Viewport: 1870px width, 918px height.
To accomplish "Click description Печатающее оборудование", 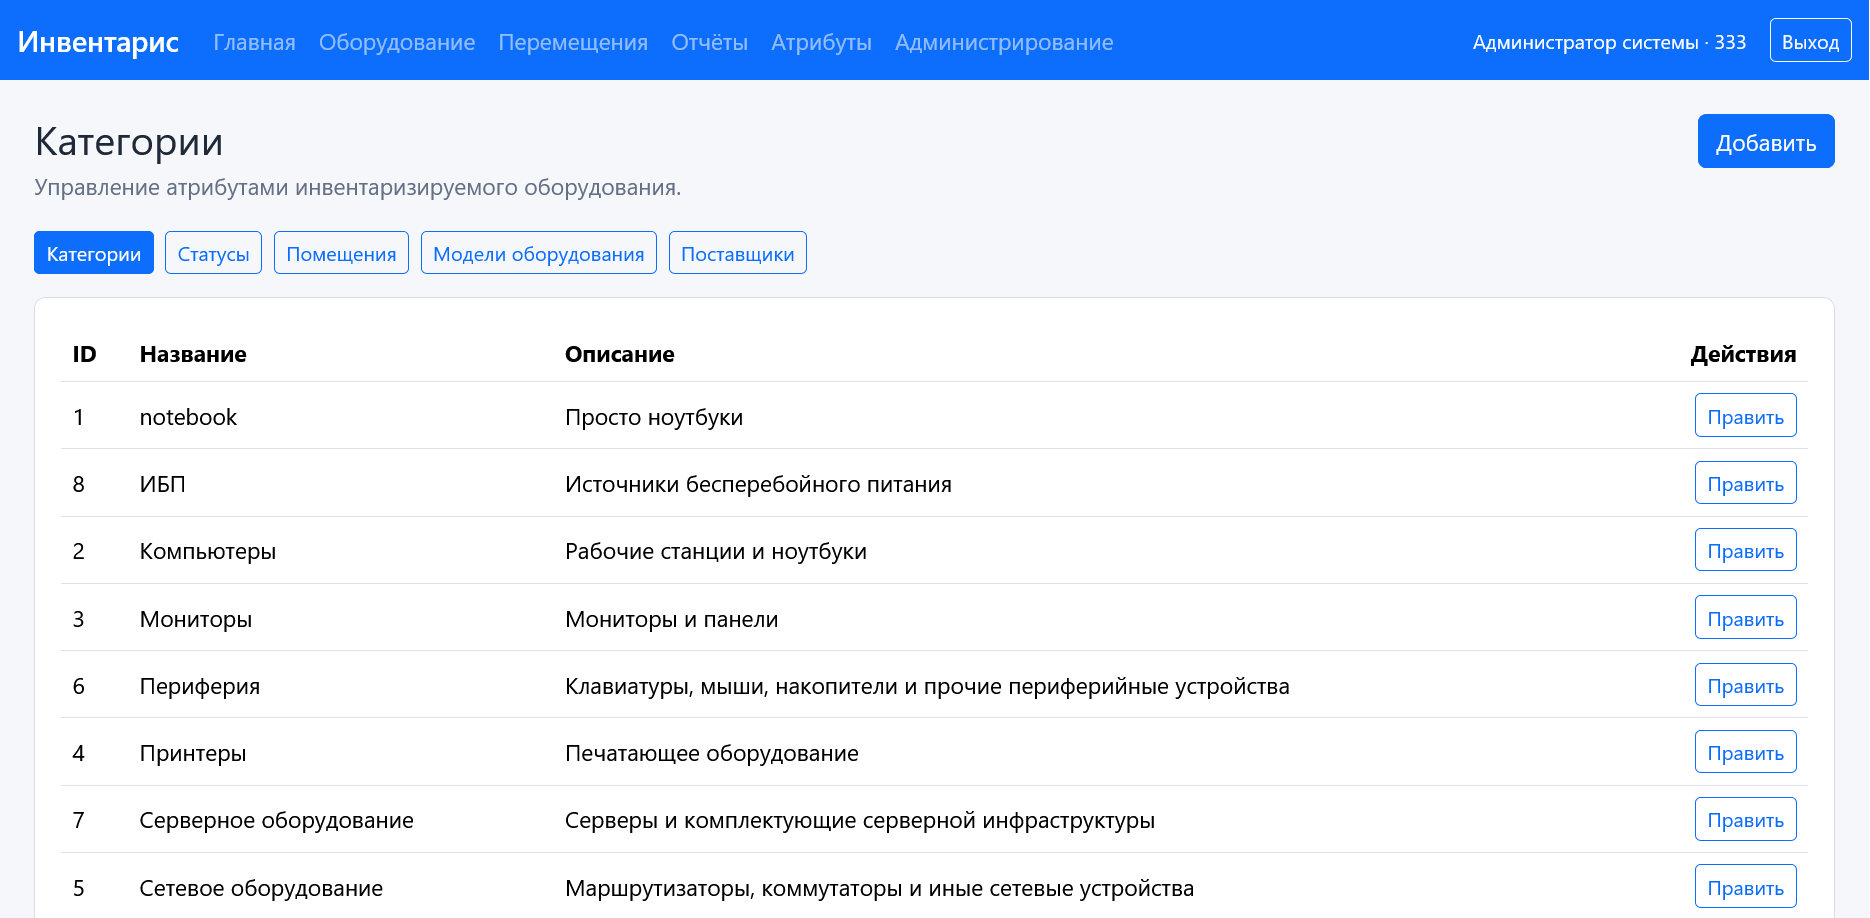I will click(x=712, y=753).
